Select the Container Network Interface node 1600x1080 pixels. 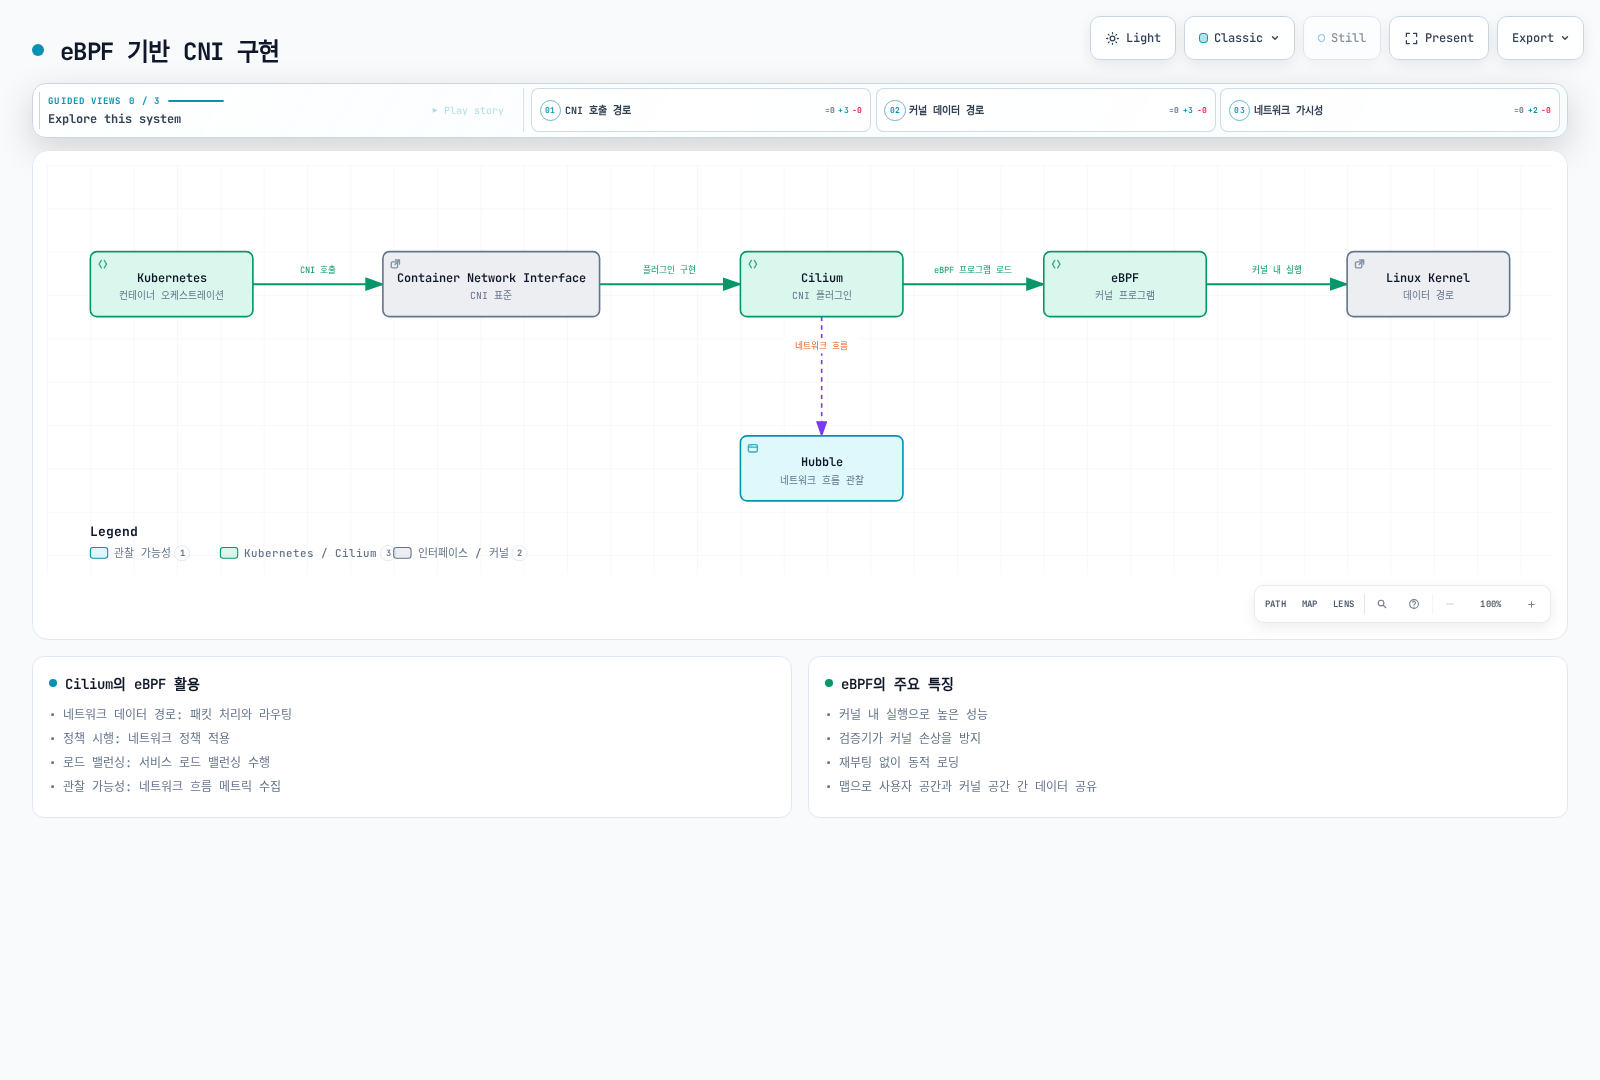(491, 284)
